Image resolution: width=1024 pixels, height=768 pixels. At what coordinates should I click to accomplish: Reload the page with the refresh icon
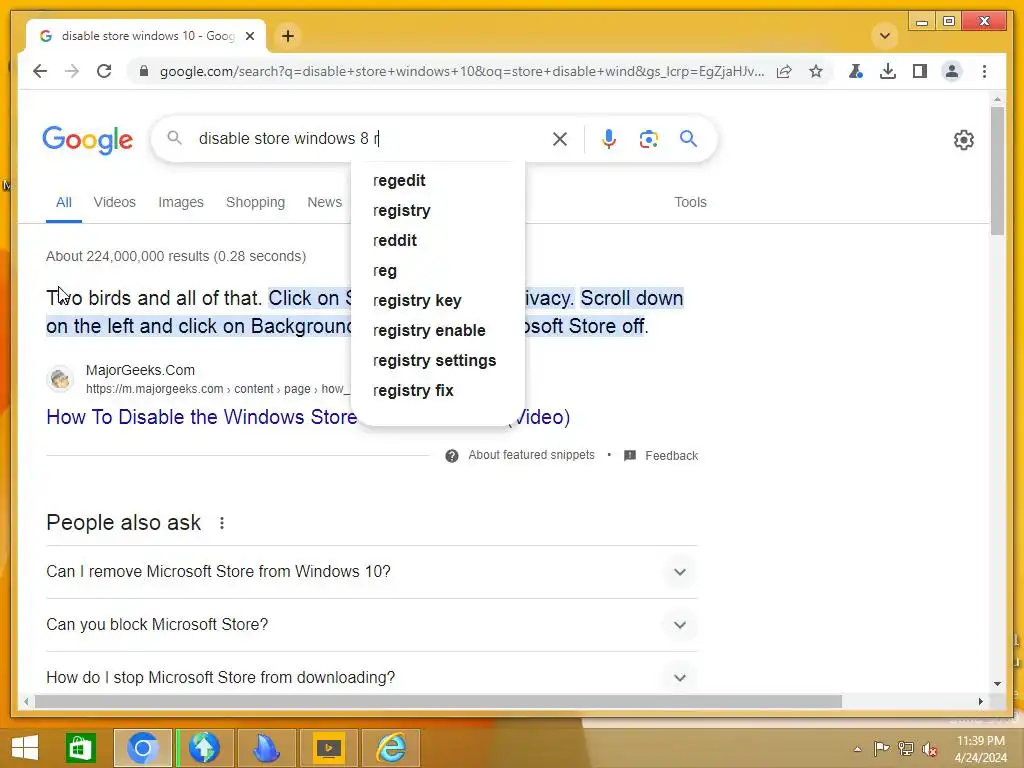104,71
